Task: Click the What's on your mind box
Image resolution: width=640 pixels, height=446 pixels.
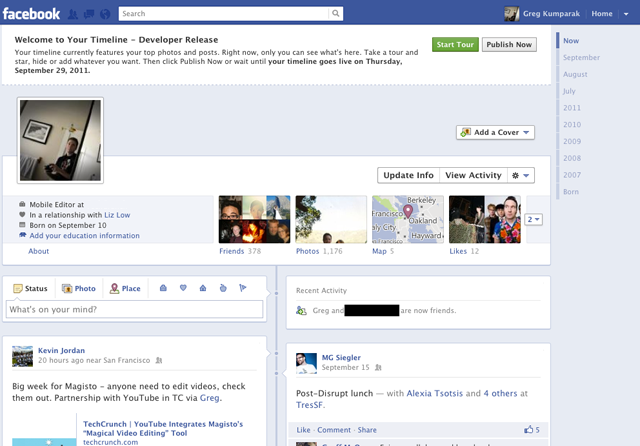Action: coord(134,309)
